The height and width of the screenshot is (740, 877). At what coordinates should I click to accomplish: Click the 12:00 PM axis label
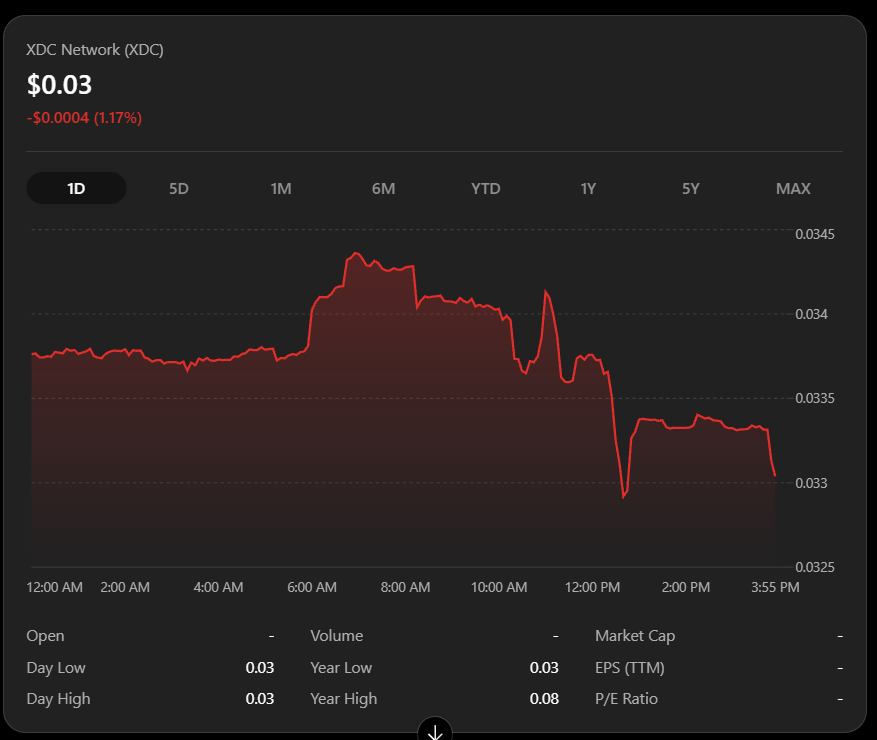point(592,587)
